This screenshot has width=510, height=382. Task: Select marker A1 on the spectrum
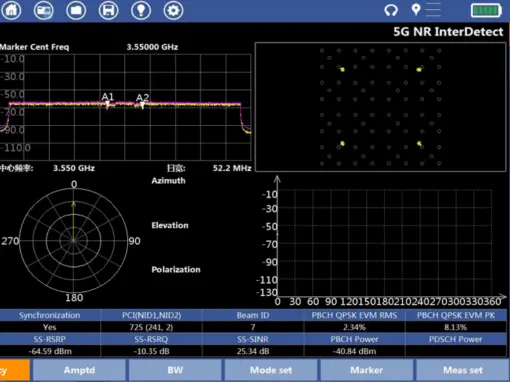tap(107, 101)
